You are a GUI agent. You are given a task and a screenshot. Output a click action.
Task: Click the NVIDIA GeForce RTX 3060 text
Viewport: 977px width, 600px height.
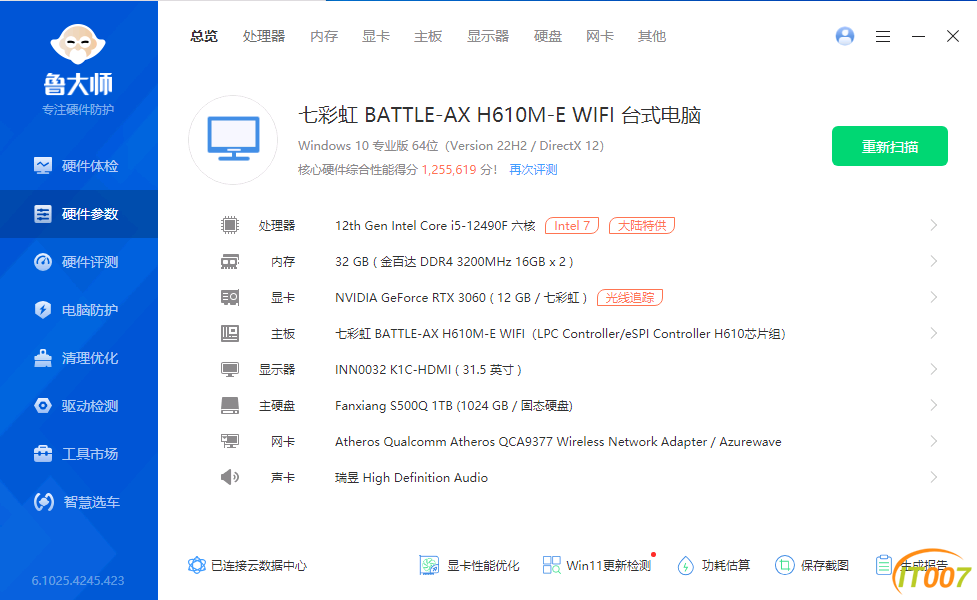[x=410, y=298]
